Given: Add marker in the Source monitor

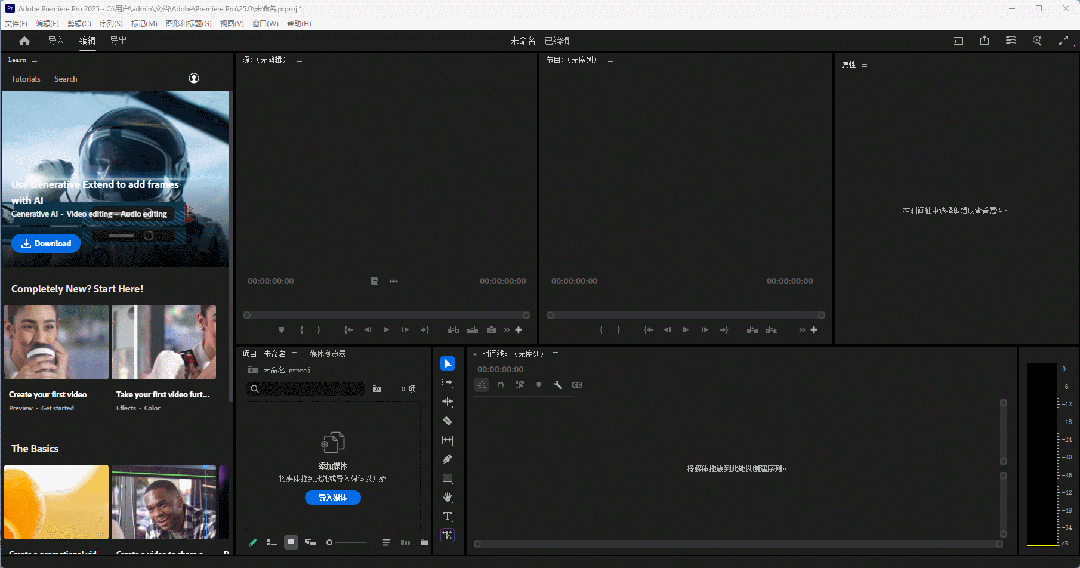Looking at the screenshot, I should tap(281, 330).
